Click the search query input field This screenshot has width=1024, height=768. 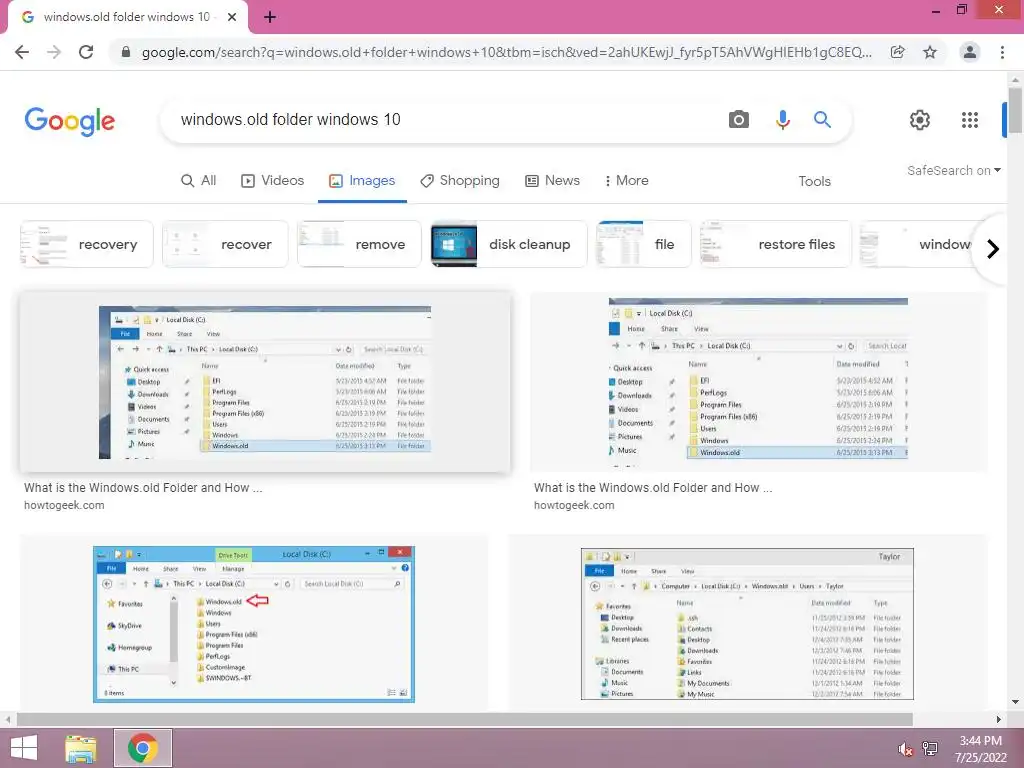point(451,120)
